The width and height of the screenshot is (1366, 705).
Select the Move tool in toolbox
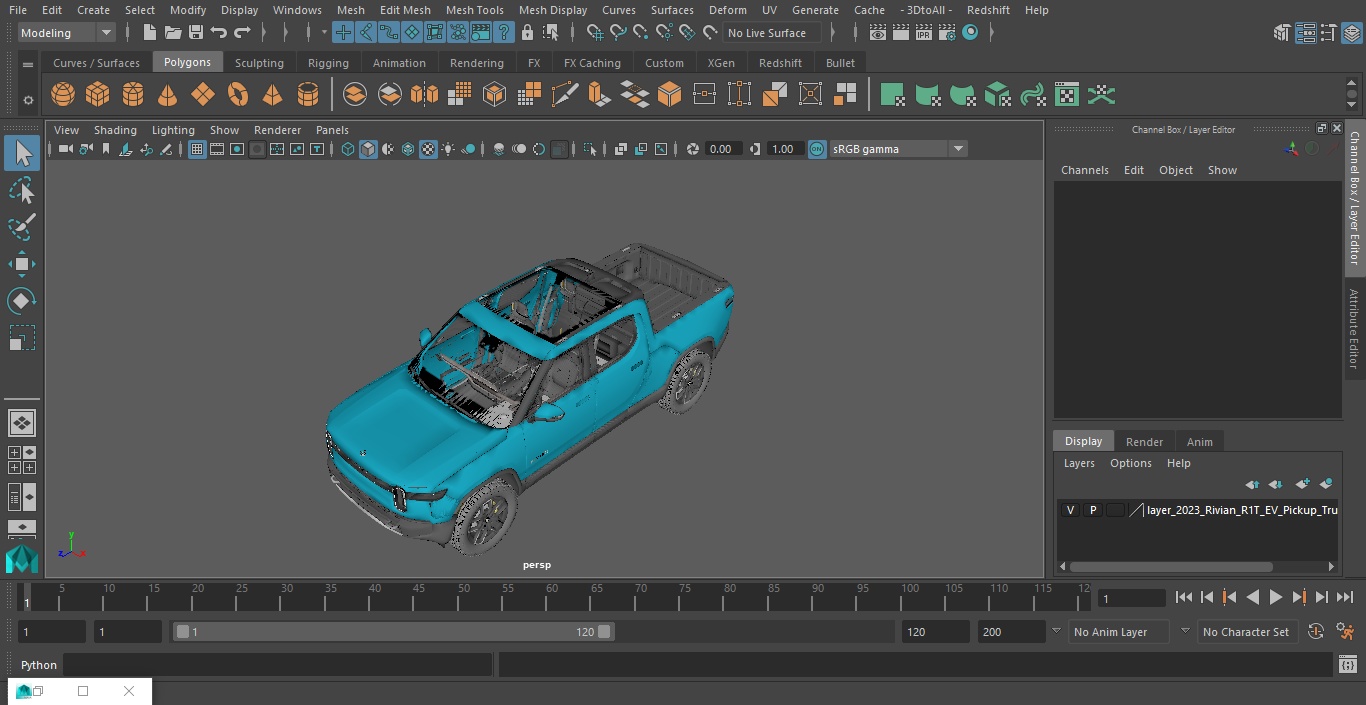[x=21, y=264]
